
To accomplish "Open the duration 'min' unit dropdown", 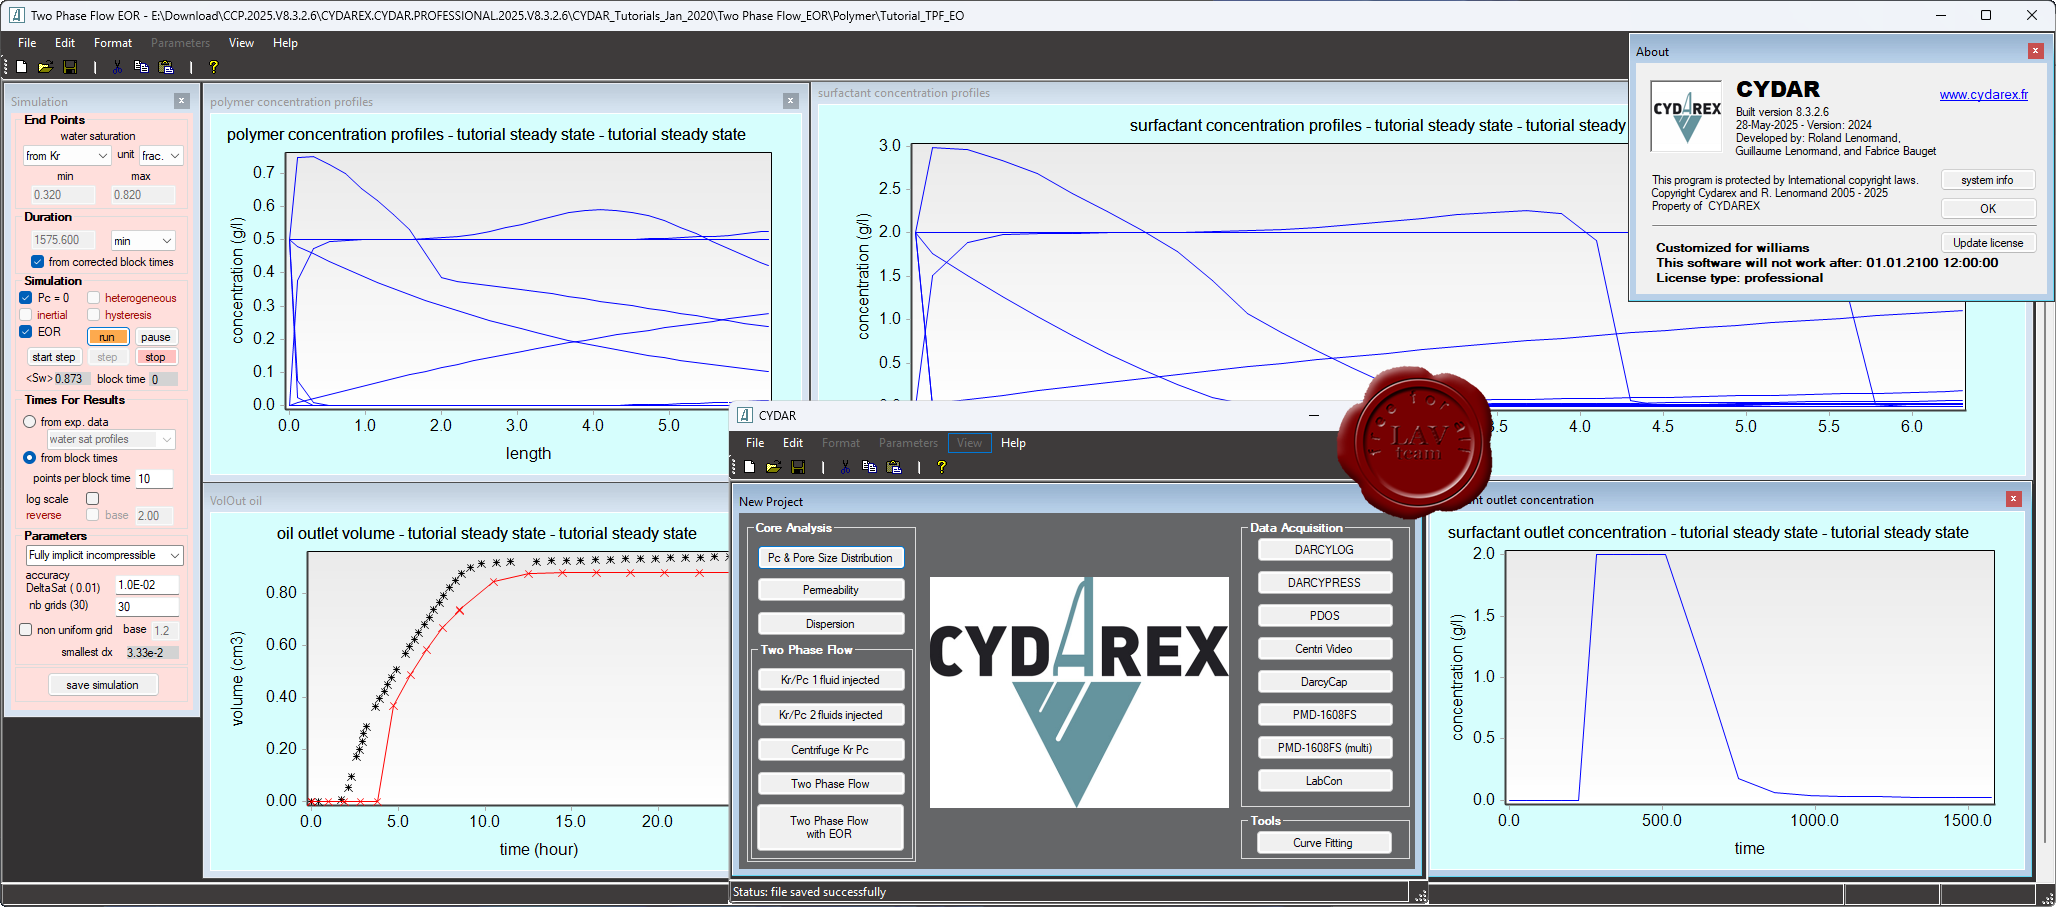I will pos(143,241).
